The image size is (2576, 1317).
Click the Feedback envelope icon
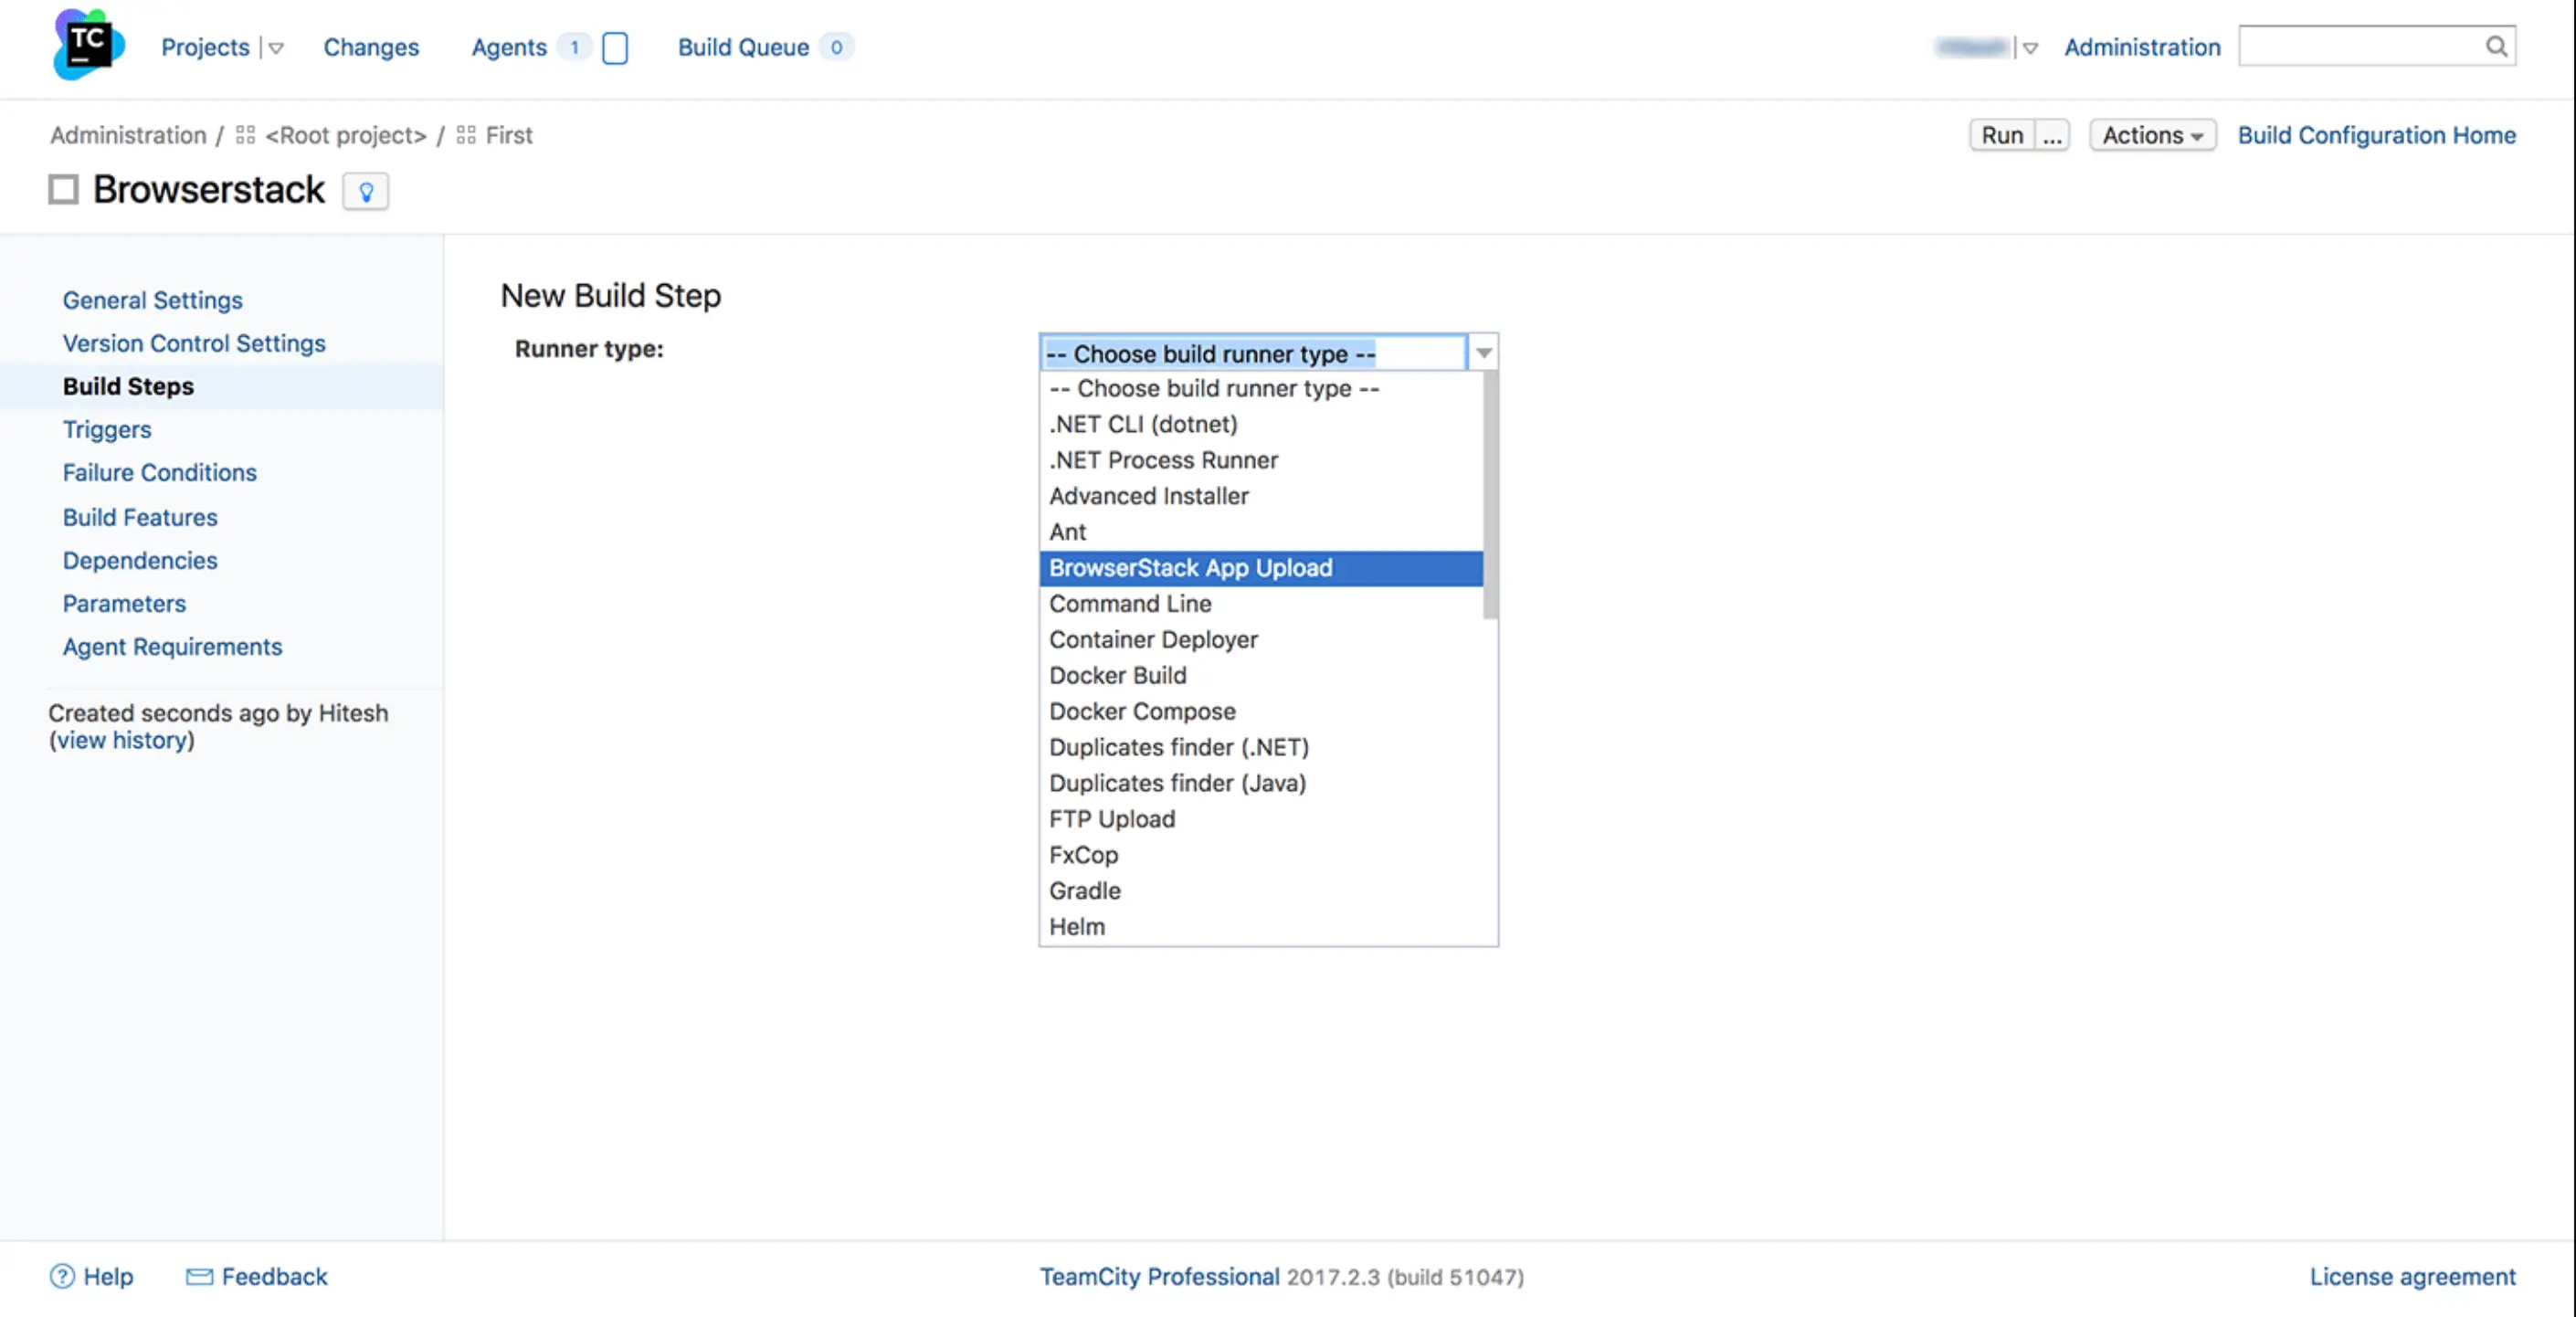click(199, 1276)
